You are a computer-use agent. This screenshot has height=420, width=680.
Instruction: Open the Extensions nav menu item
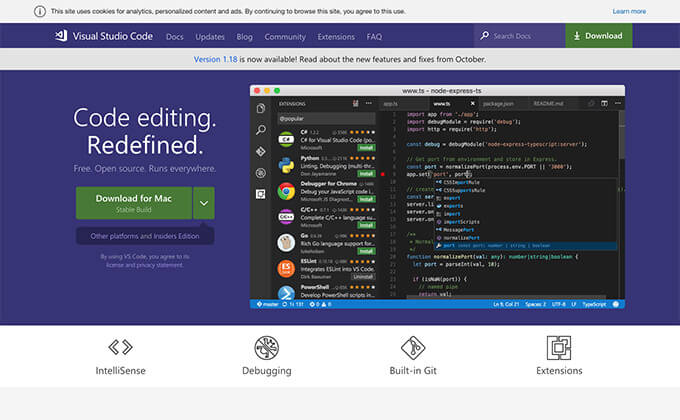(x=336, y=36)
